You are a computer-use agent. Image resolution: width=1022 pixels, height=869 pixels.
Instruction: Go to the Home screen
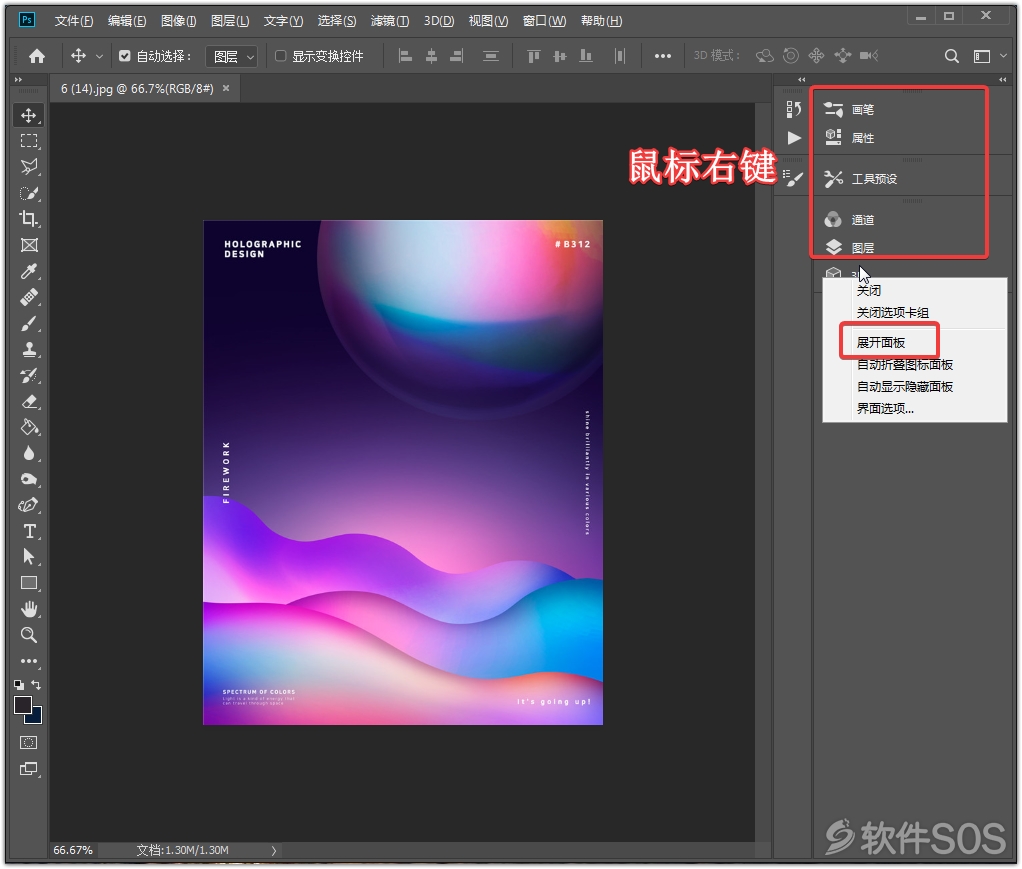pyautogui.click(x=37, y=56)
